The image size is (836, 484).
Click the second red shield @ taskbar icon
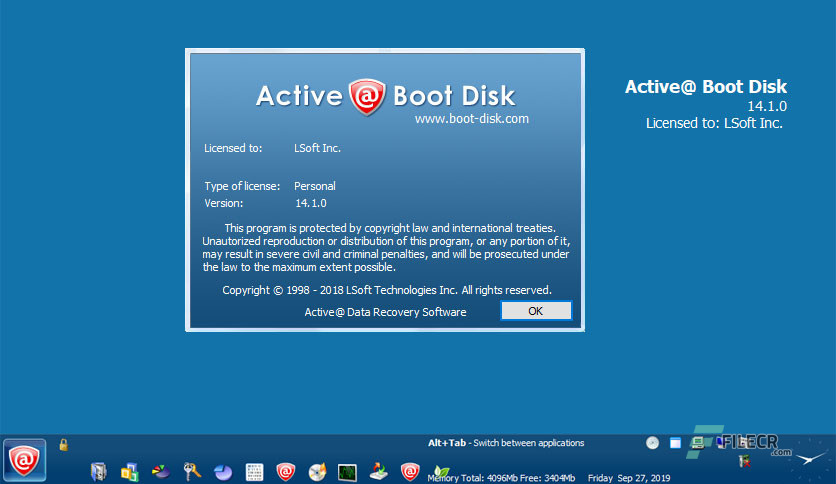point(410,472)
